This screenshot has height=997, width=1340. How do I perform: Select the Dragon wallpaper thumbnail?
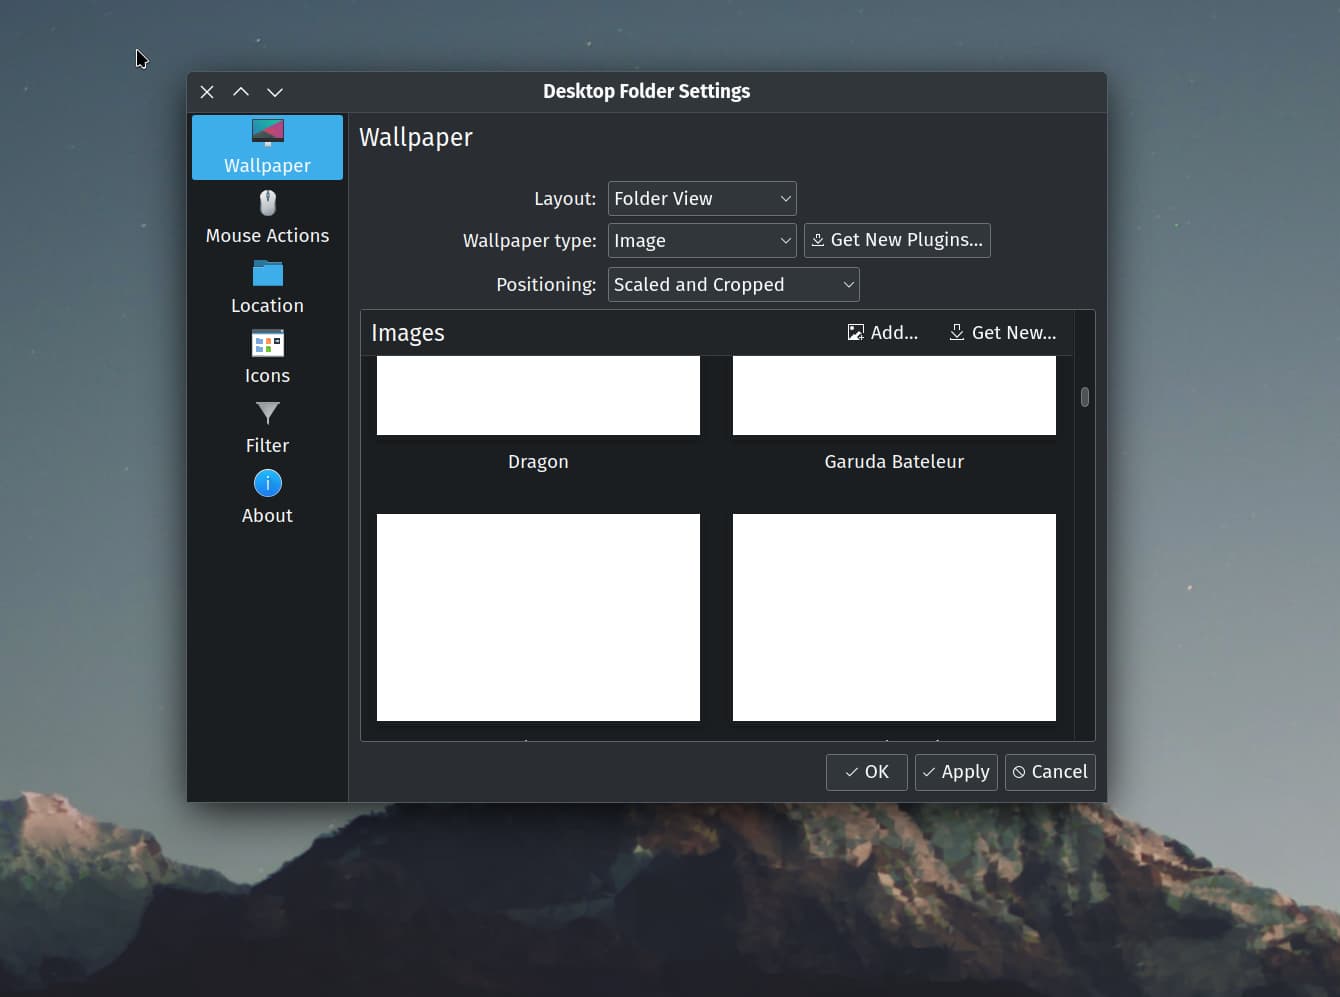pyautogui.click(x=538, y=396)
